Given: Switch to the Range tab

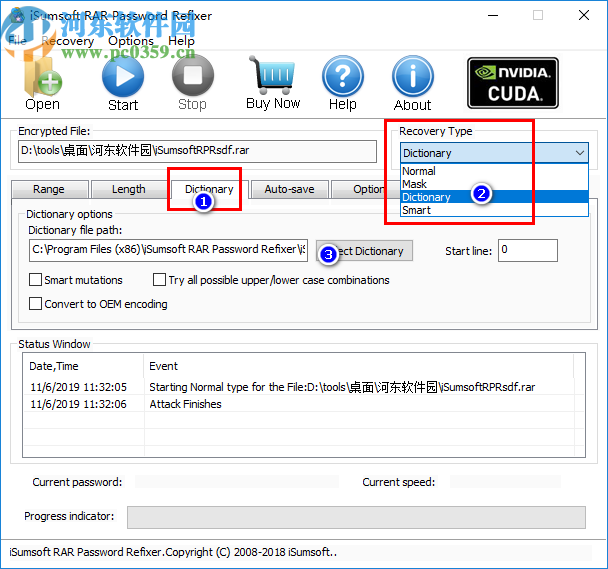Looking at the screenshot, I should 49,189.
